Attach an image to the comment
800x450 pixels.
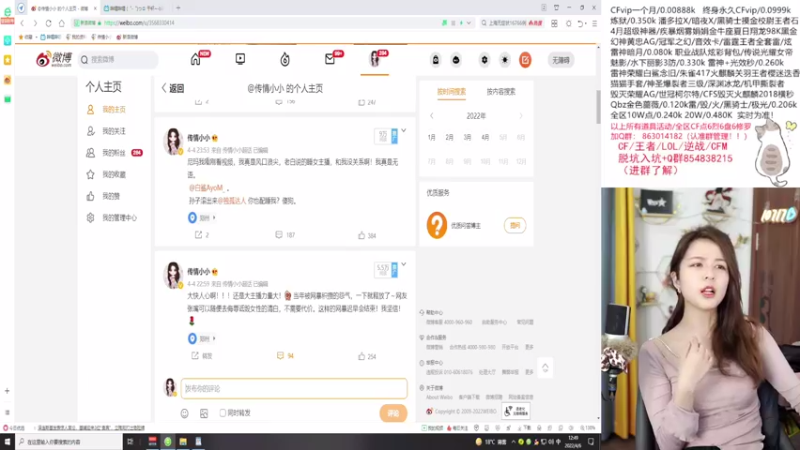coord(204,413)
